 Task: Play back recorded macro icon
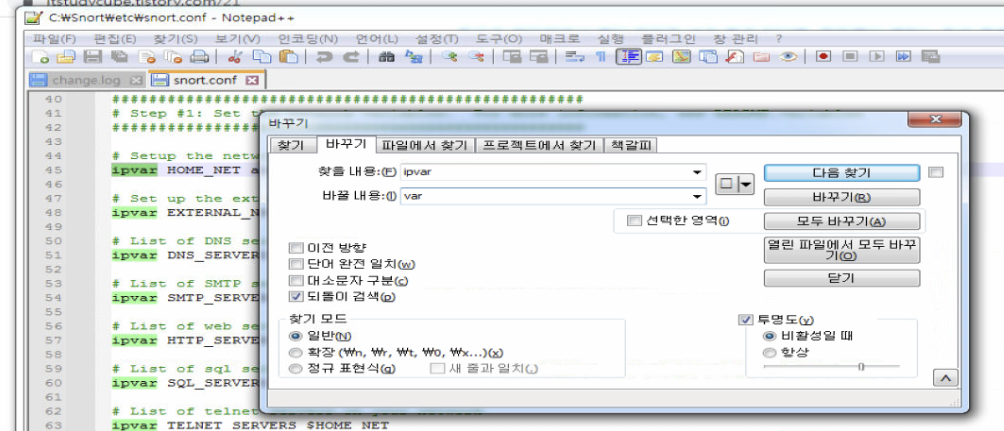(x=877, y=57)
